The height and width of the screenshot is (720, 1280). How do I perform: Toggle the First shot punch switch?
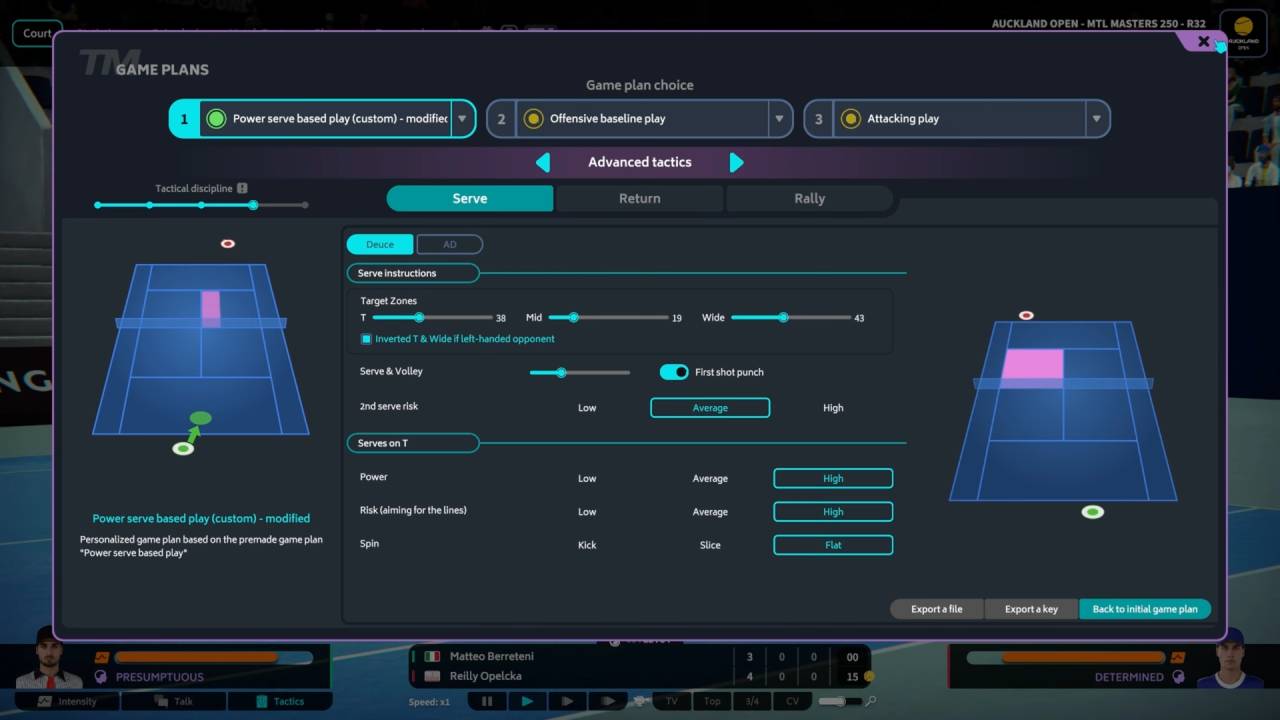pyautogui.click(x=674, y=372)
